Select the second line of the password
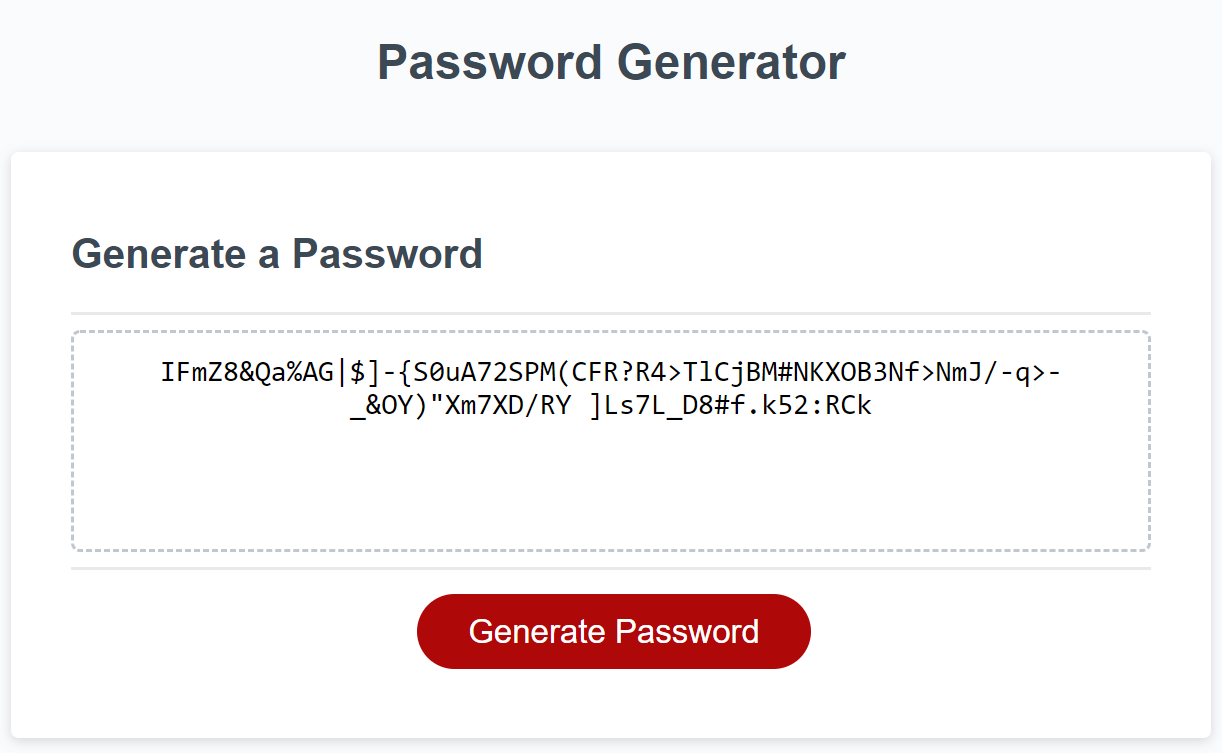Screen dimensions: 1222x753 tap(613, 406)
